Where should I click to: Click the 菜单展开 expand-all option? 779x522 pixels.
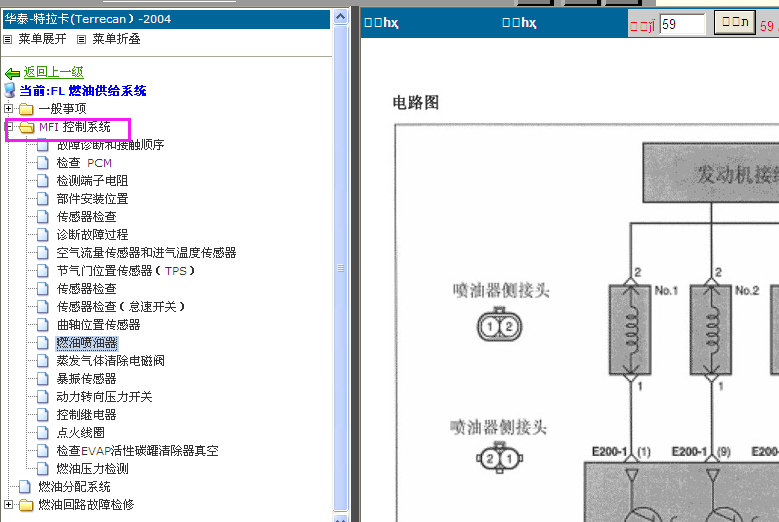42,39
